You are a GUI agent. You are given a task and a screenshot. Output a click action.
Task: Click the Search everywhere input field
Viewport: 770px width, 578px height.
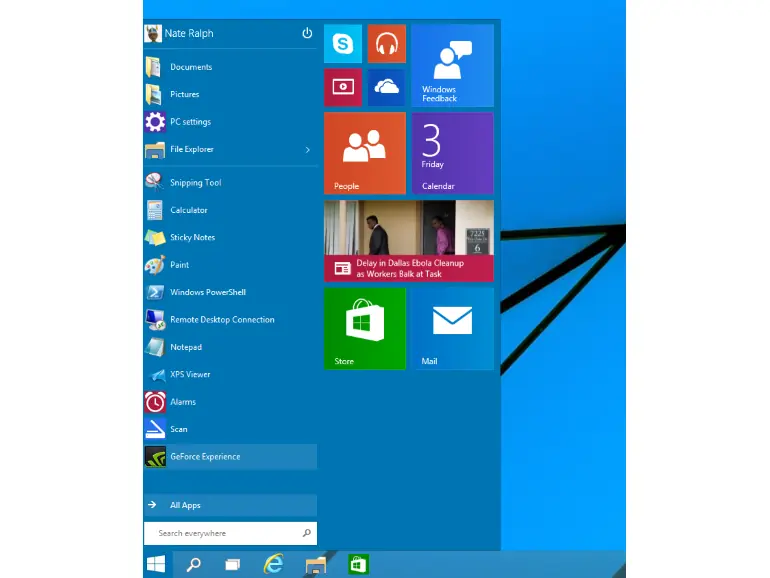point(230,533)
